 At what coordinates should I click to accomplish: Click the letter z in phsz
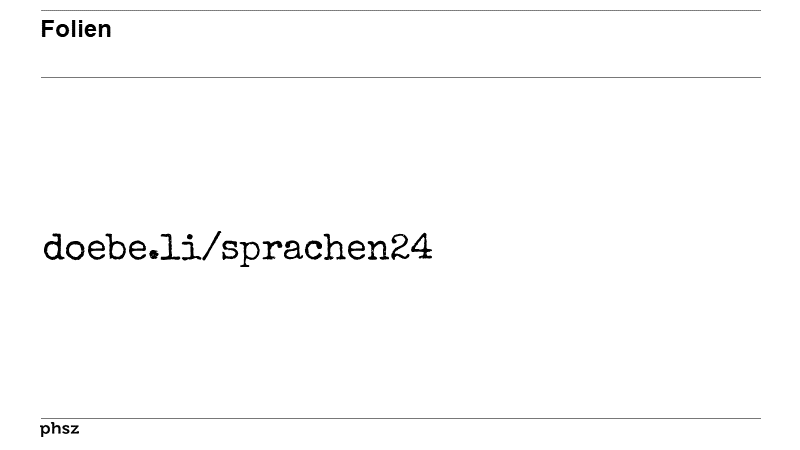click(74, 429)
